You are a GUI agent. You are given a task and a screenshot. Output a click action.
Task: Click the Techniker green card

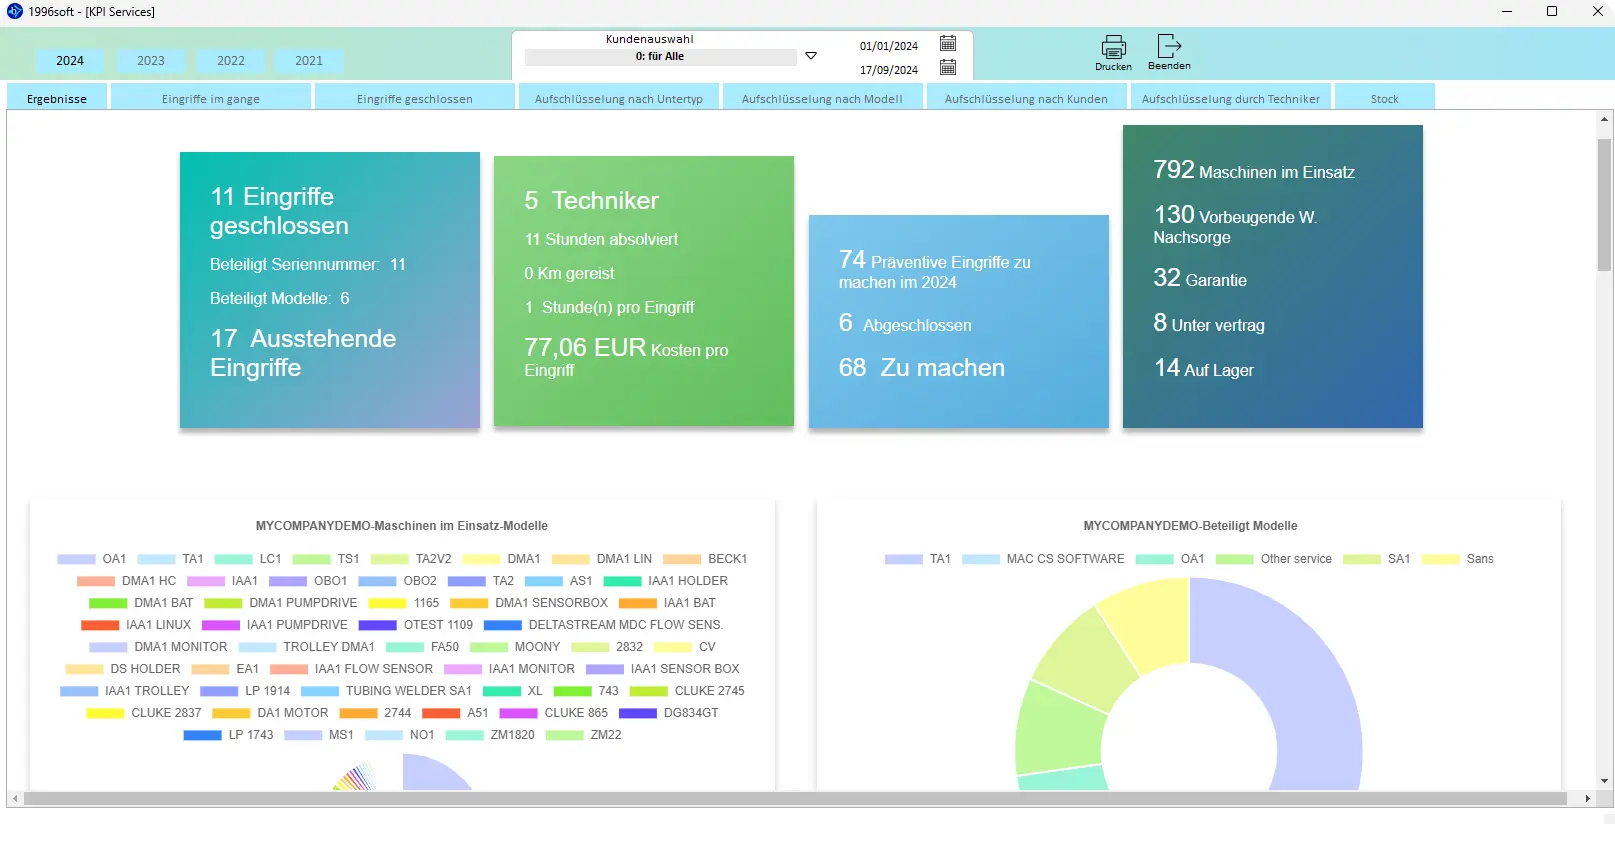pos(644,291)
